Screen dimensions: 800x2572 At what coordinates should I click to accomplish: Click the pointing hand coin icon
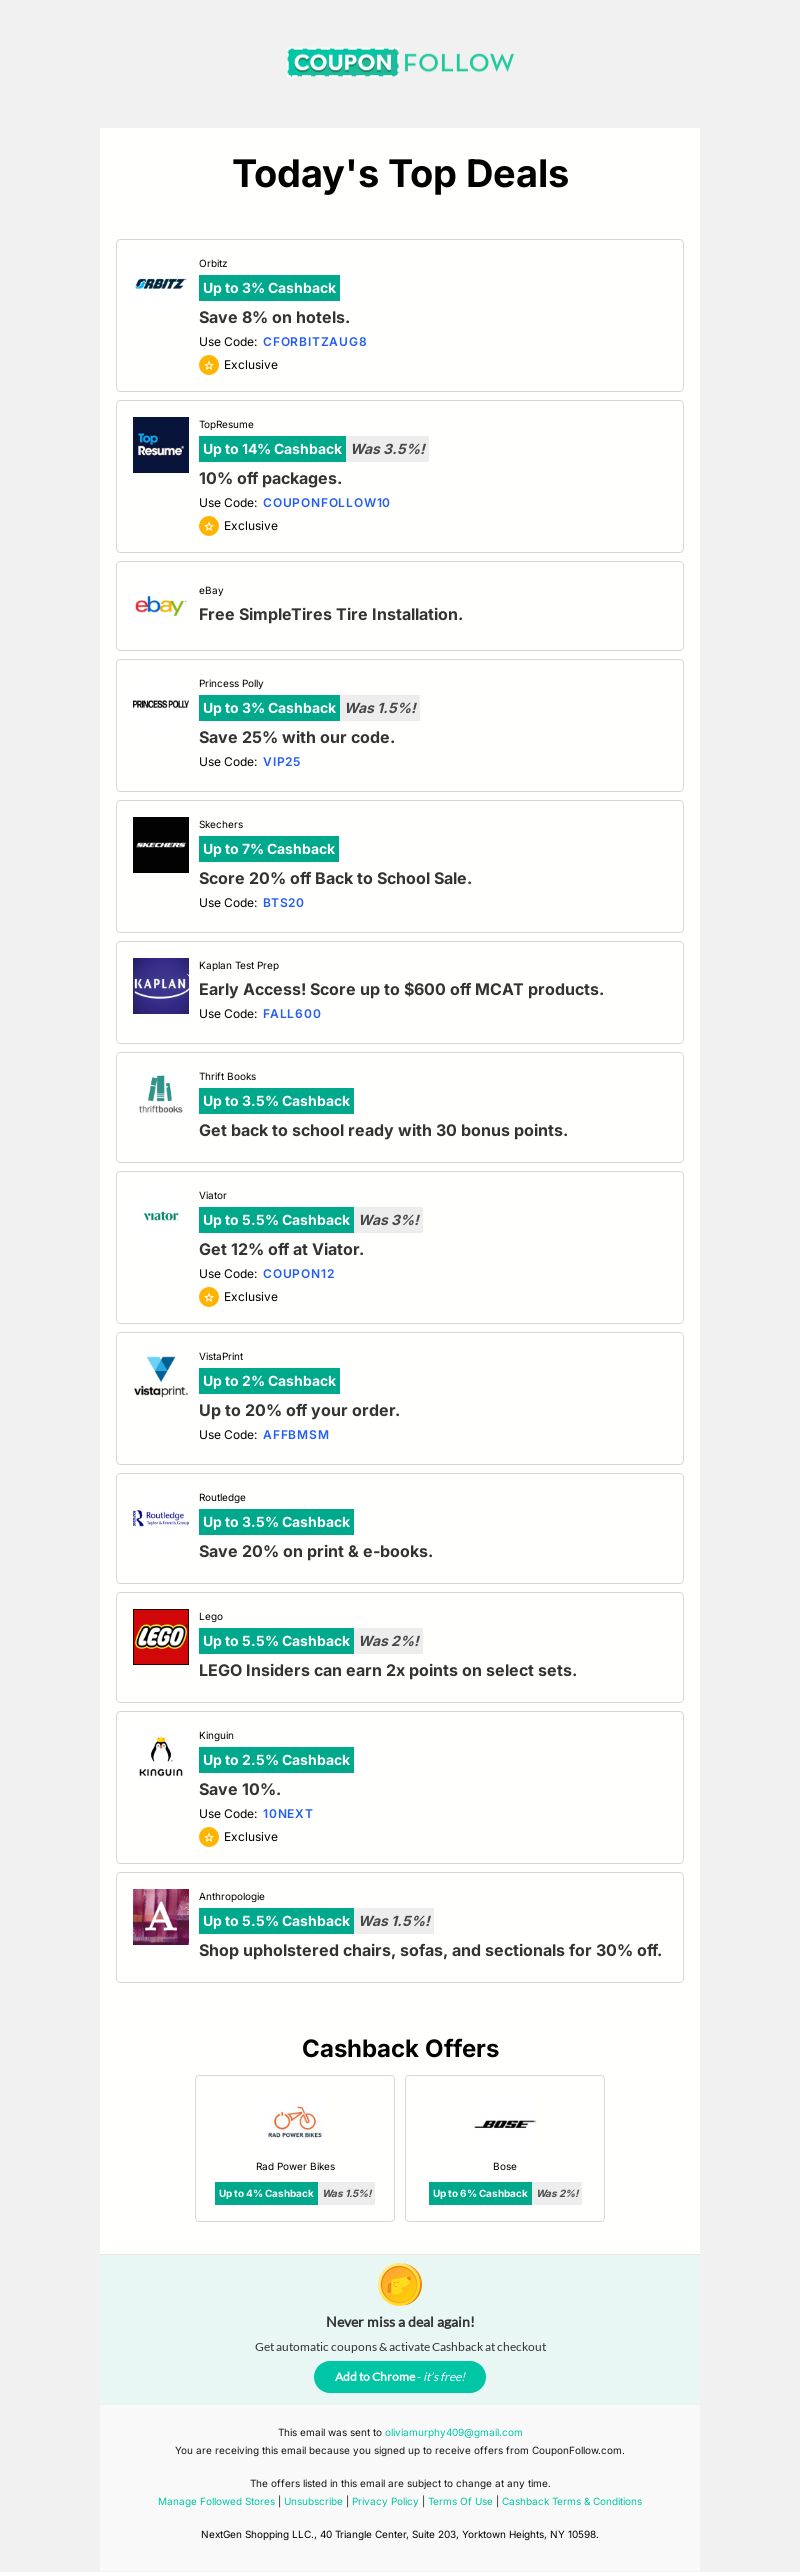(400, 2285)
